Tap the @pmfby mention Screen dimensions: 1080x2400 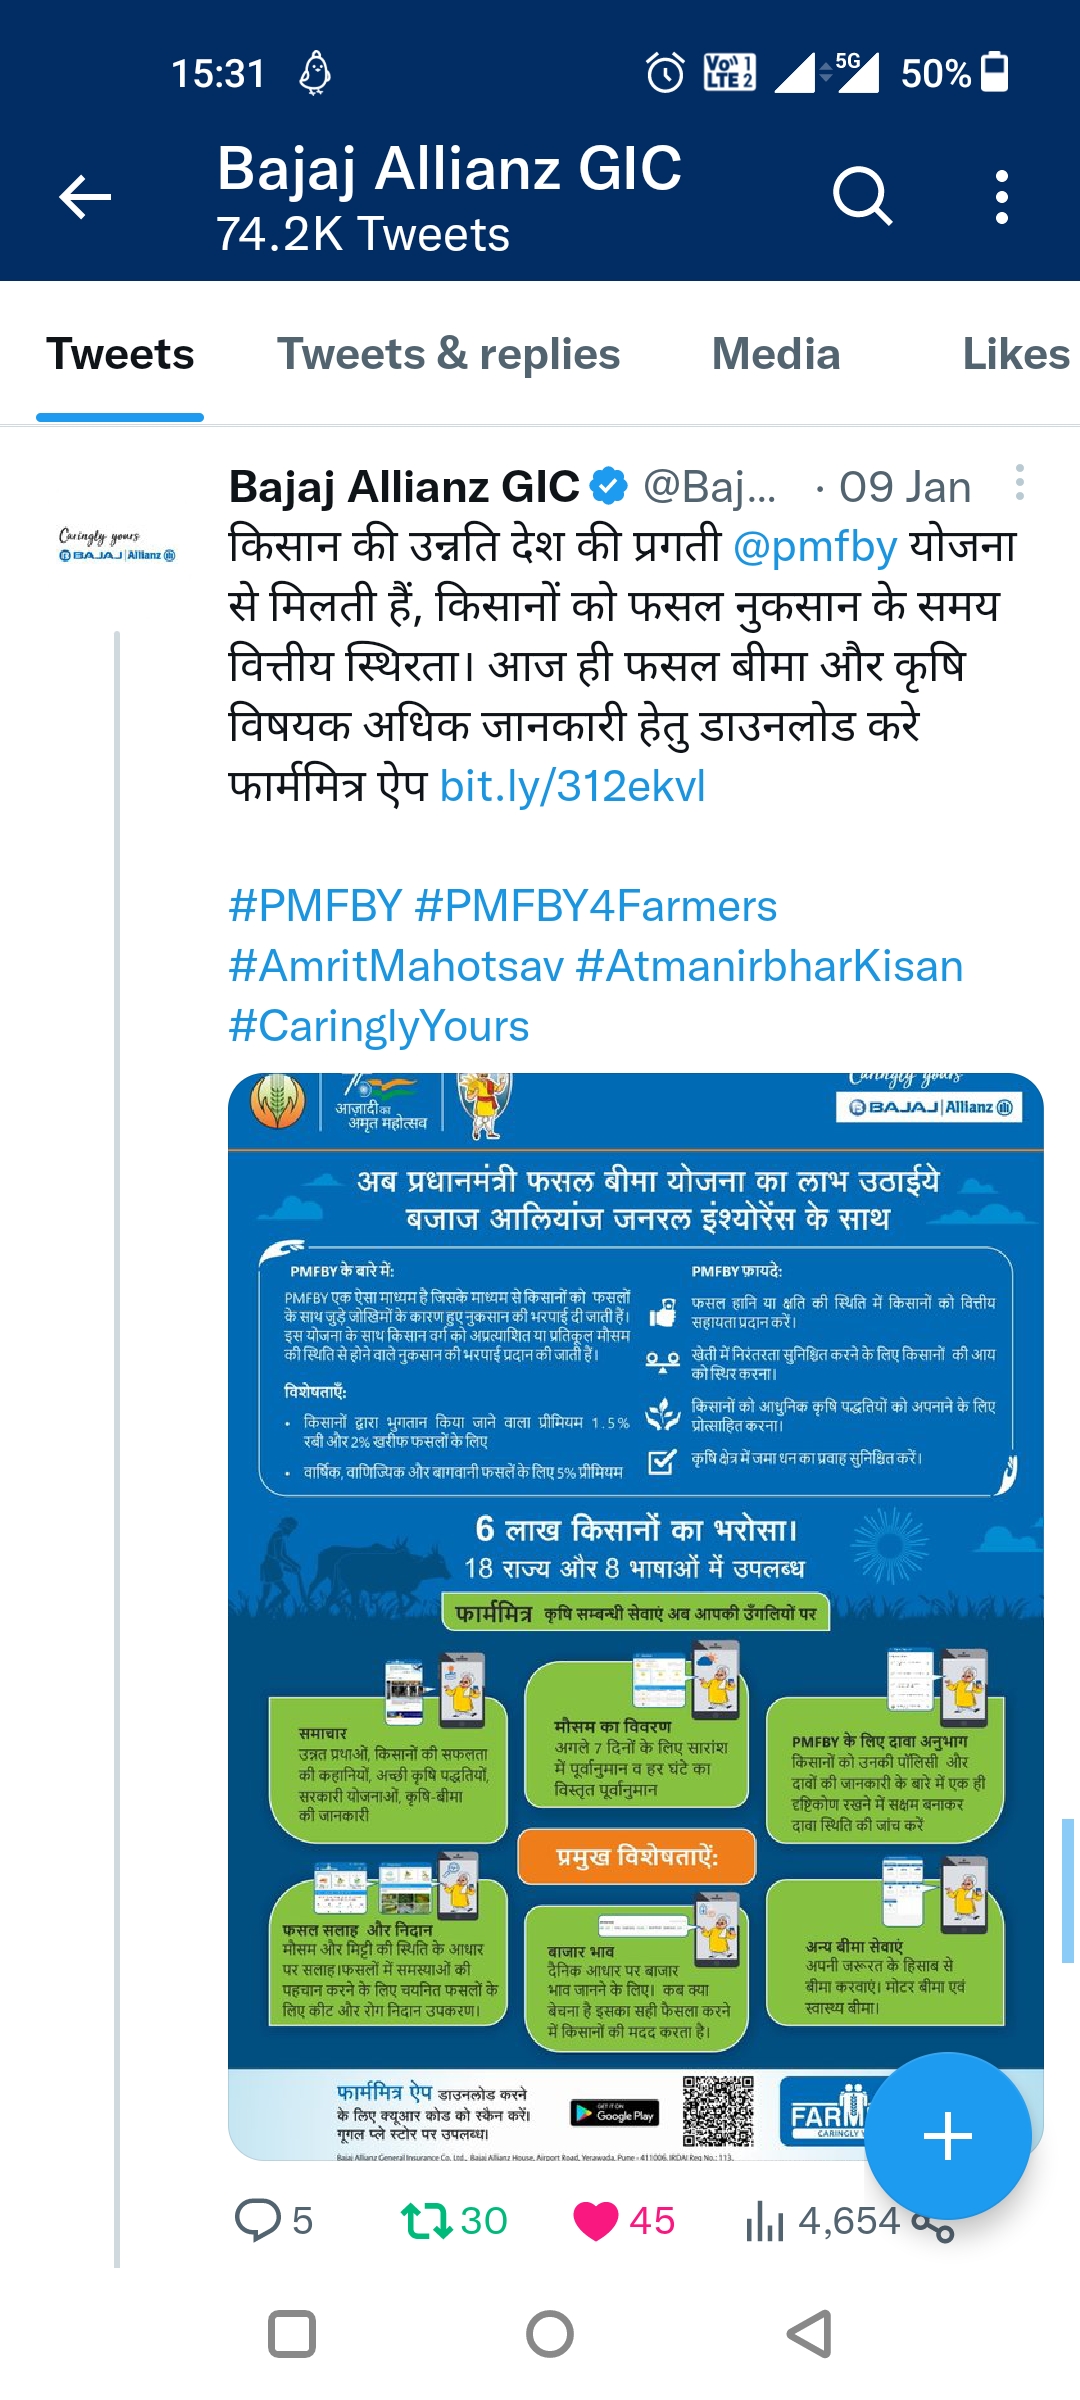815,546
